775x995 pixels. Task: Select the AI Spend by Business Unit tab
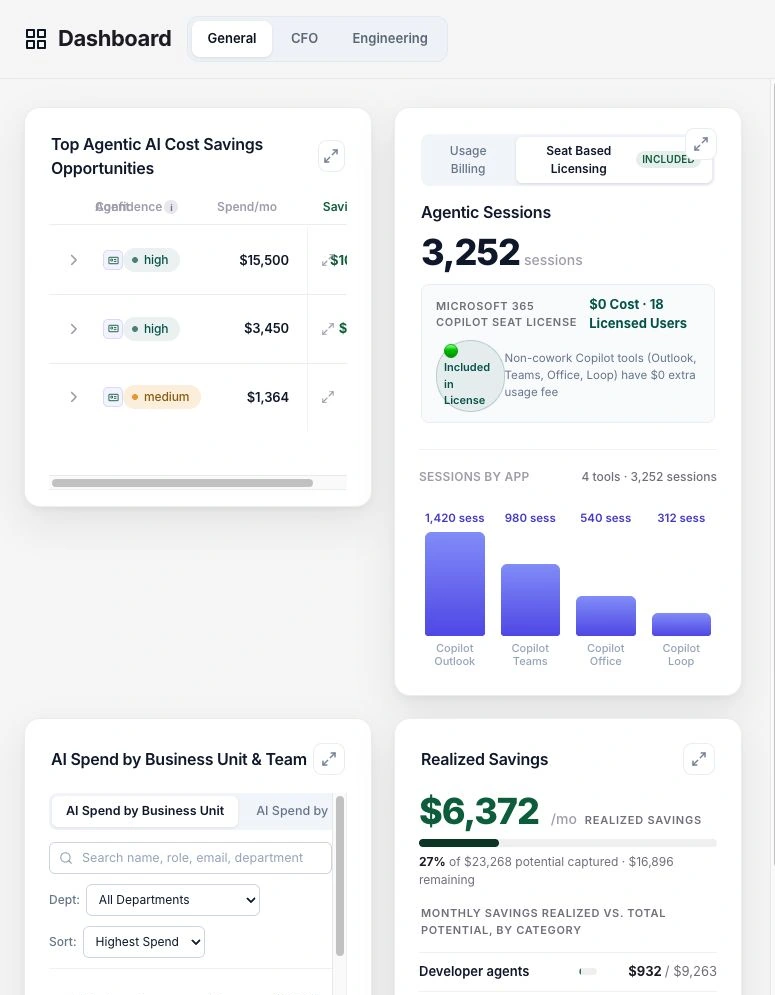click(x=145, y=811)
